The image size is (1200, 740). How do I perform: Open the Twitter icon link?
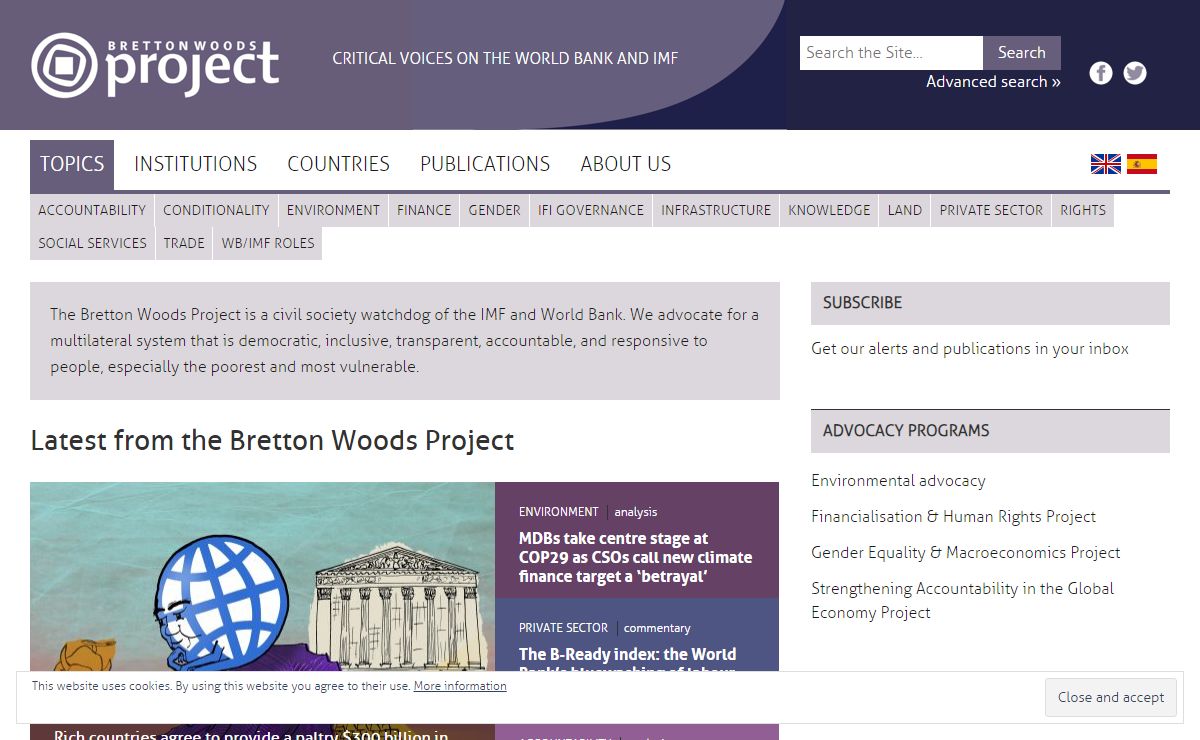click(x=1135, y=73)
